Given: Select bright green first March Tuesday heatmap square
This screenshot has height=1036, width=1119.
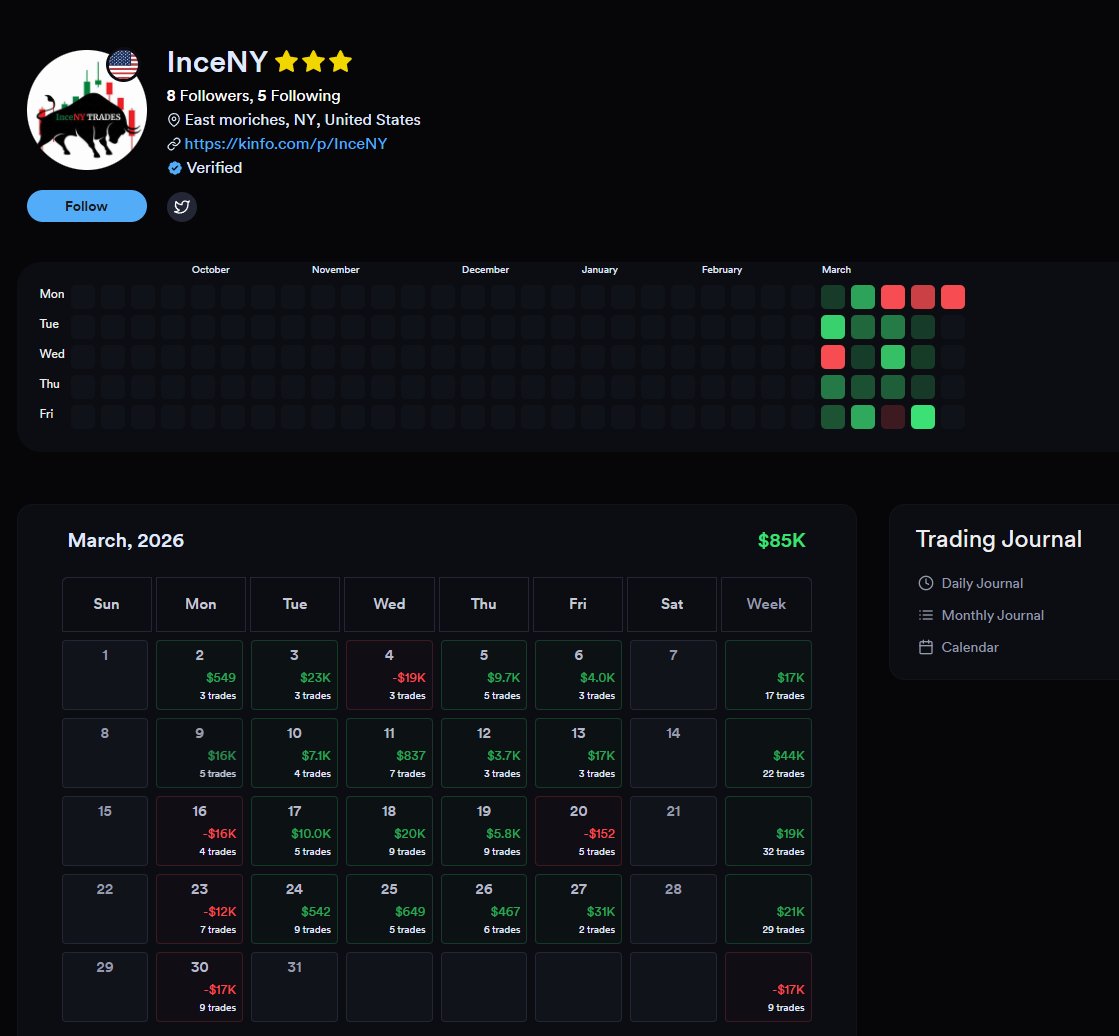Looking at the screenshot, I should (x=833, y=327).
